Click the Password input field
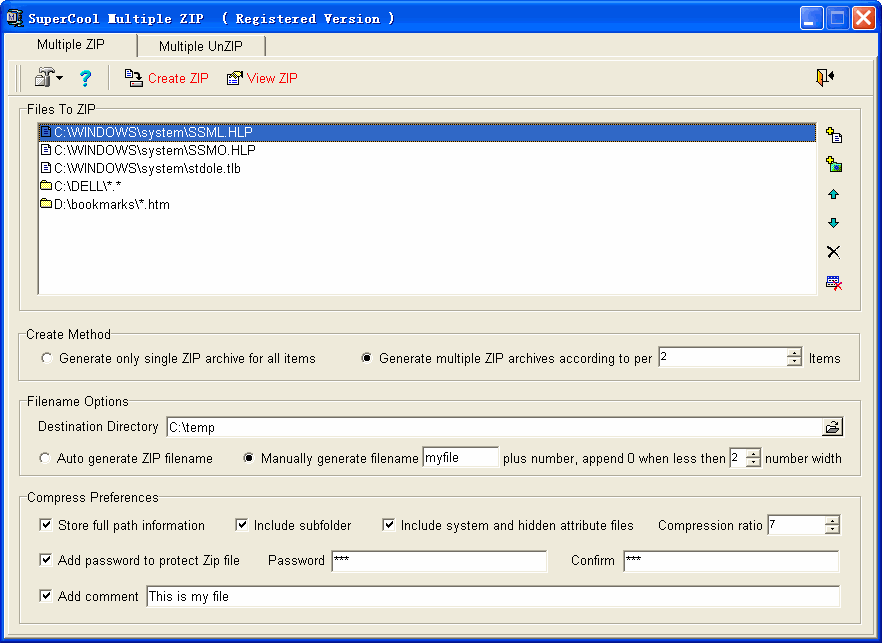This screenshot has width=882, height=643. pos(439,560)
